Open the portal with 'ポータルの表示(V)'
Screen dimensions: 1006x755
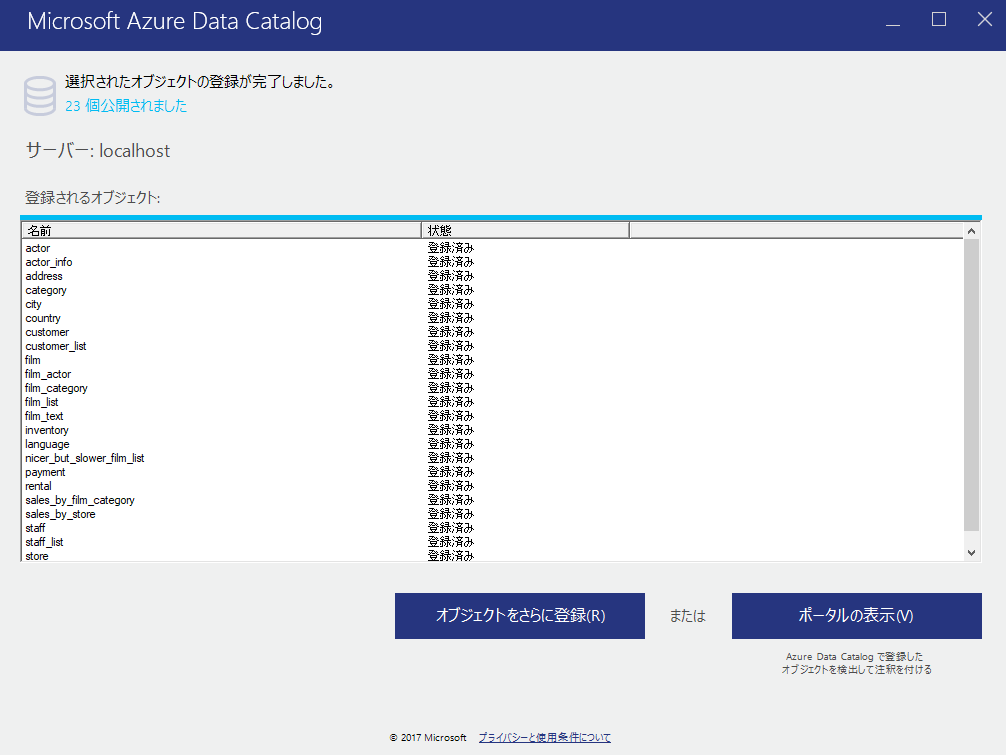(857, 616)
